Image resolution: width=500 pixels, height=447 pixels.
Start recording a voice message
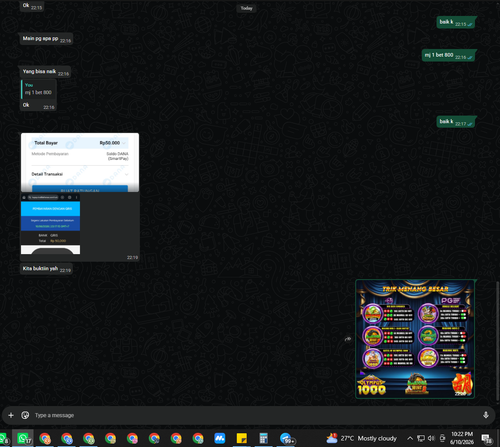pos(486,415)
